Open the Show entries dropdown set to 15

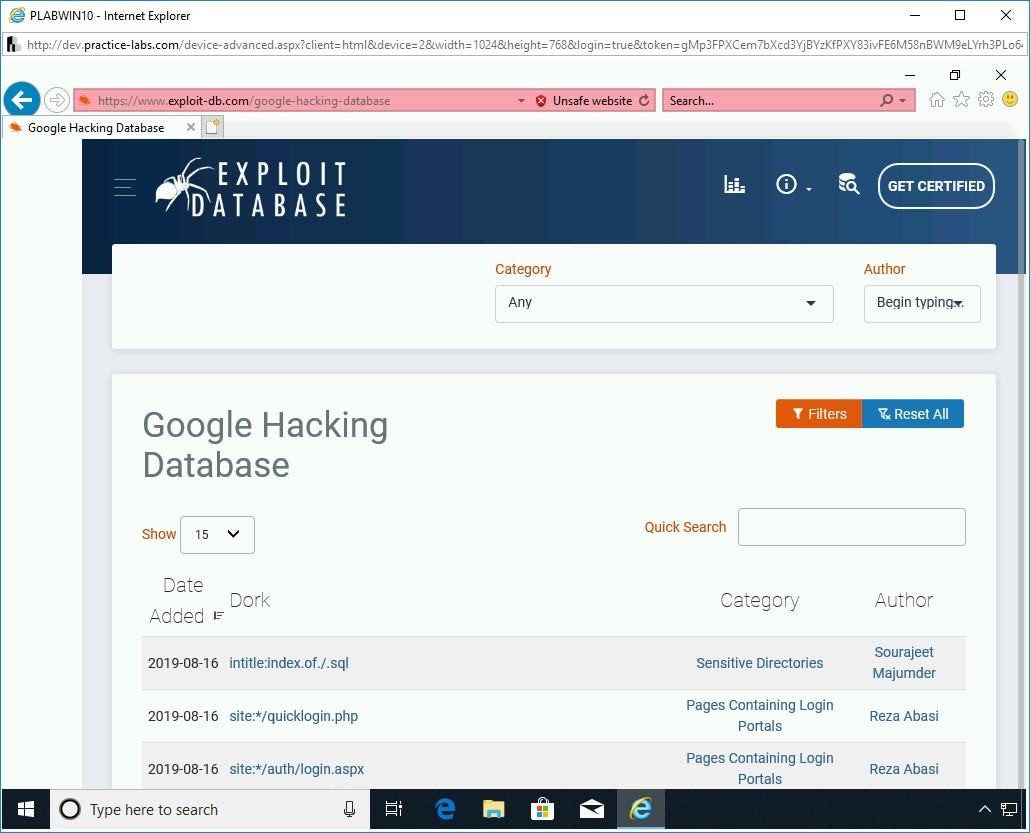point(217,535)
